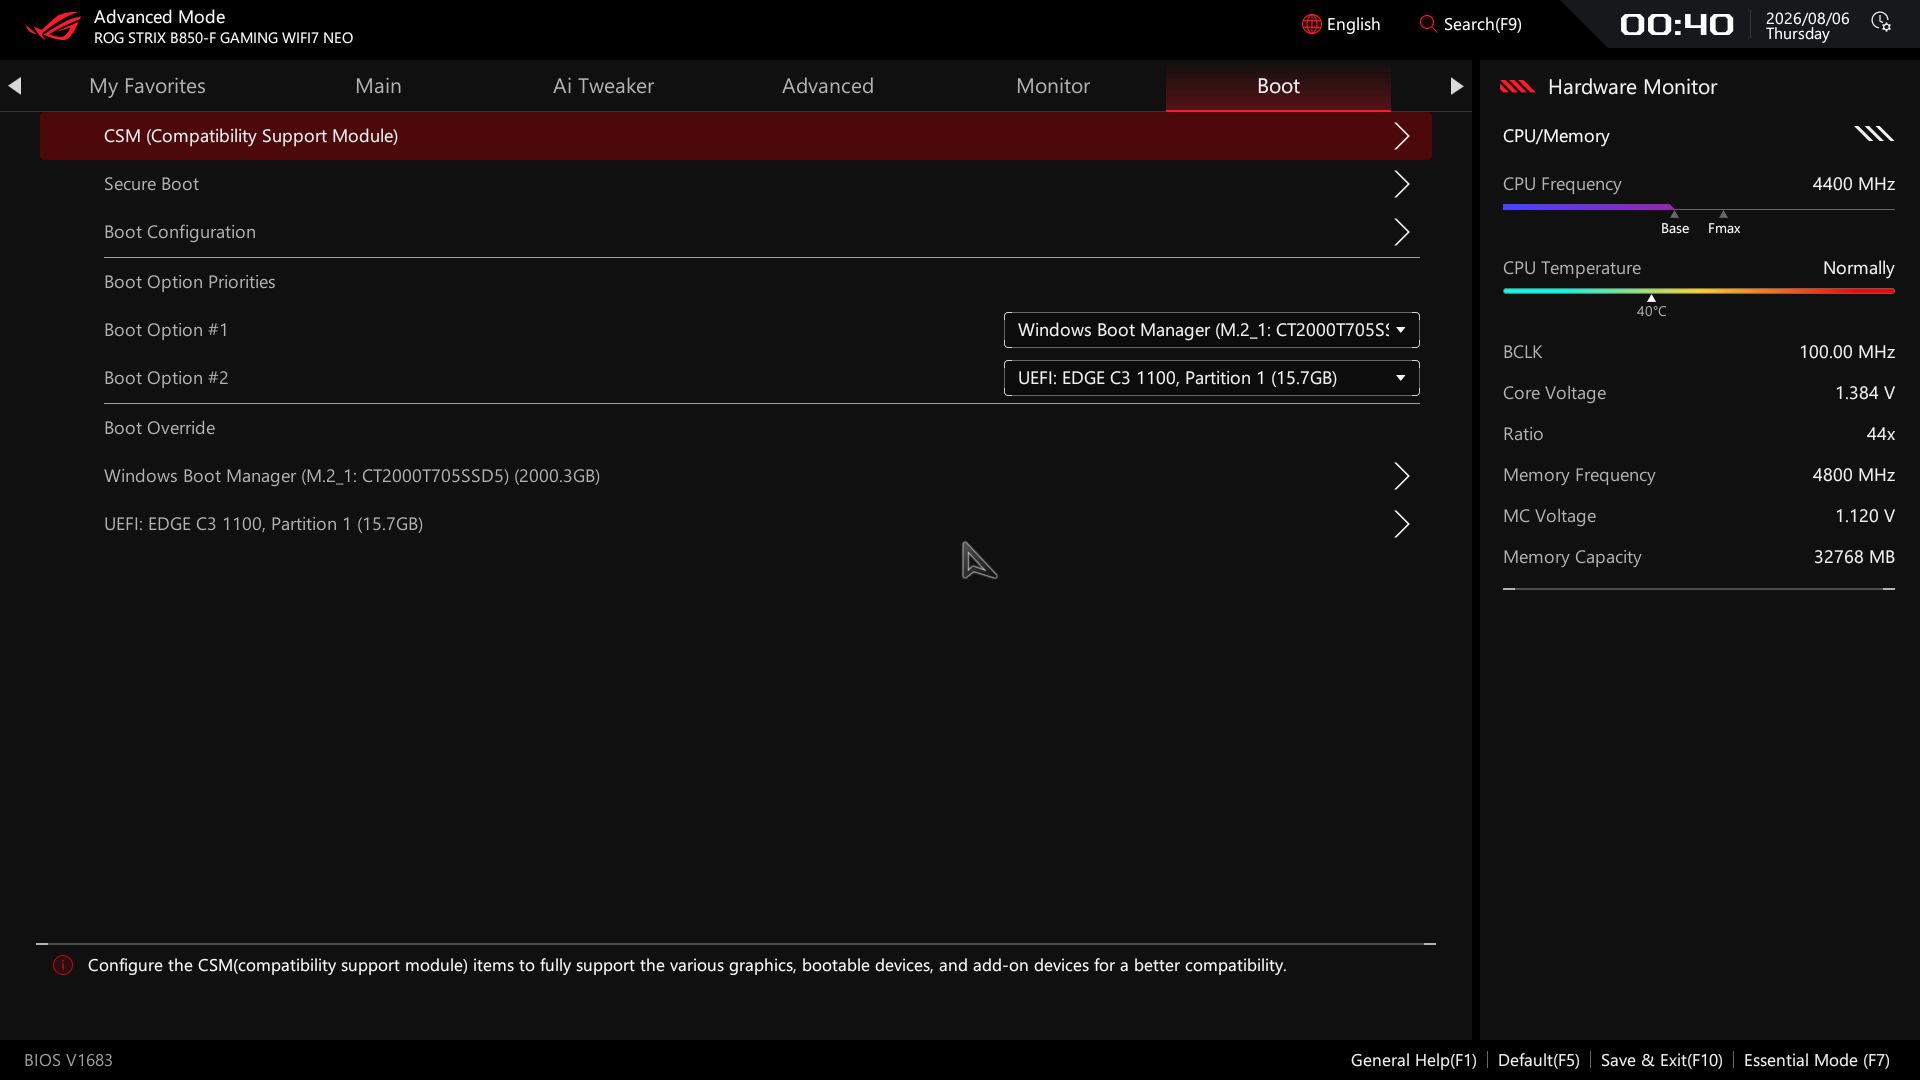
Task: Click Save & Exit(F10)
Action: click(1661, 1060)
